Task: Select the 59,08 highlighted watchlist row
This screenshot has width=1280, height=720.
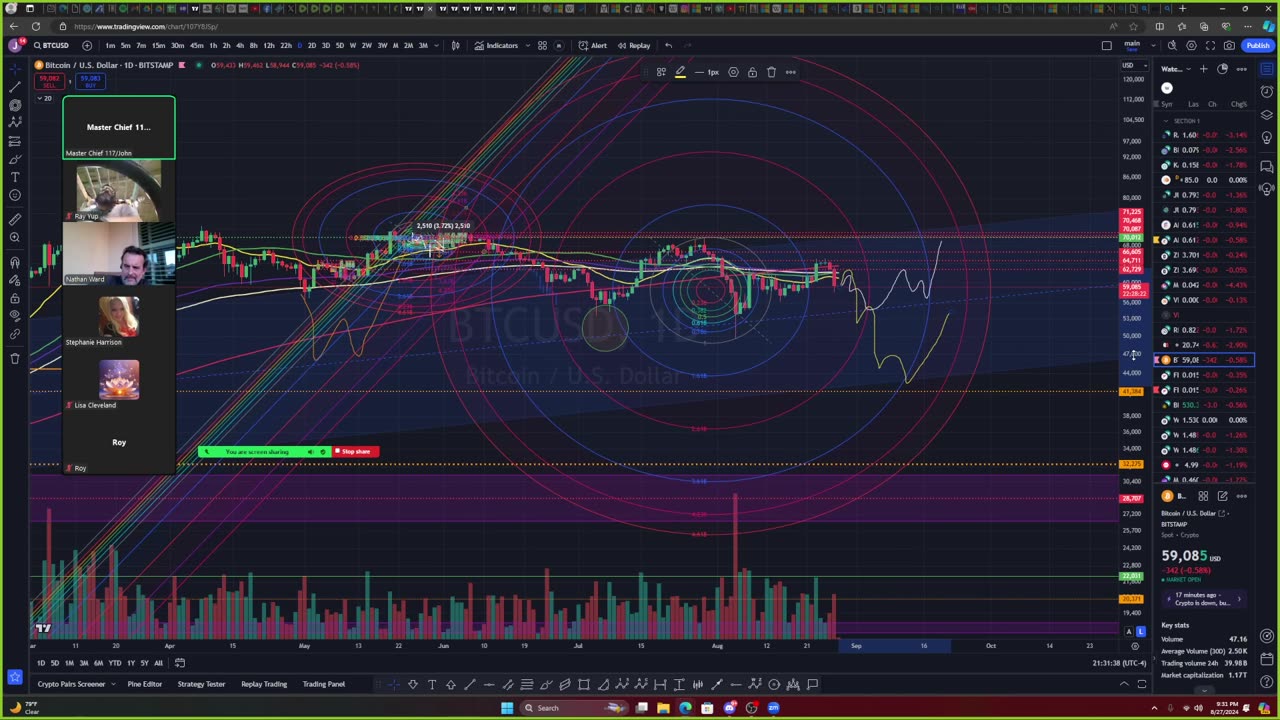Action: (1205, 360)
